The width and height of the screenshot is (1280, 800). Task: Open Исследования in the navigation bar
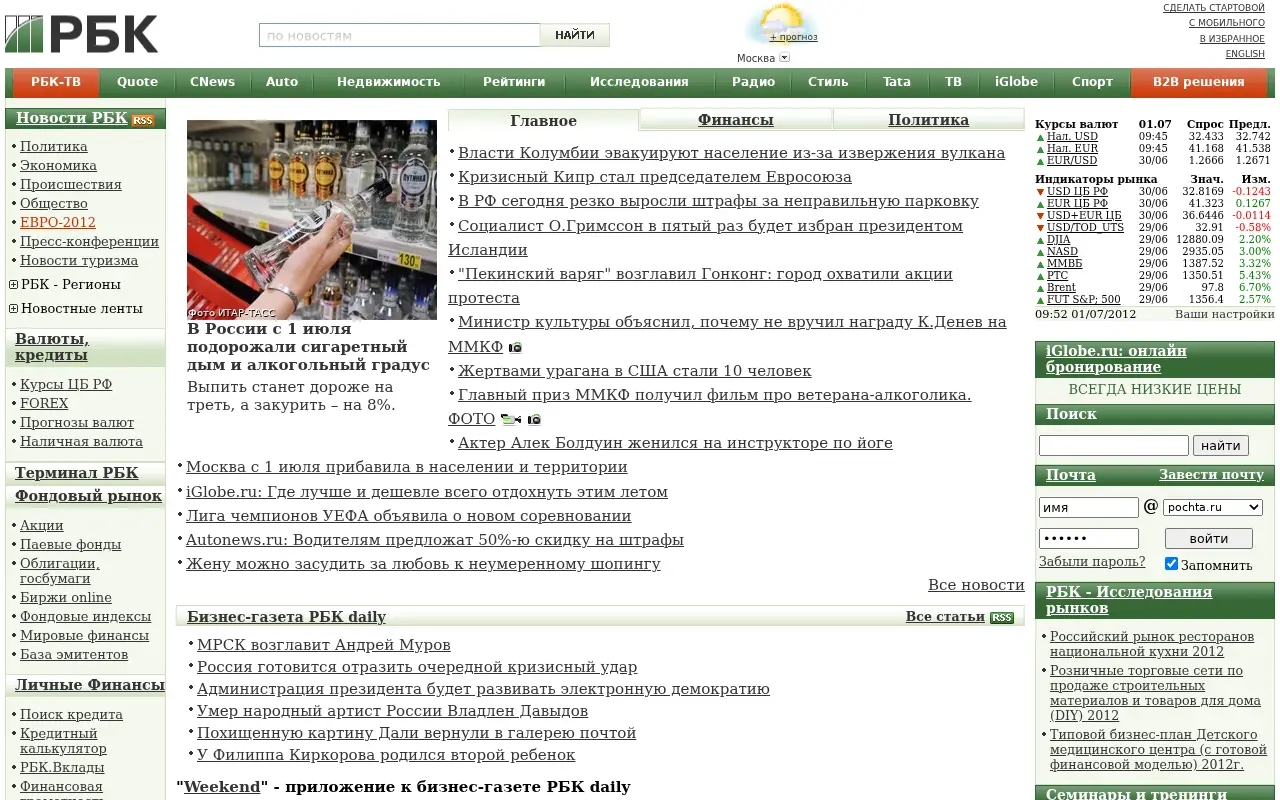639,82
